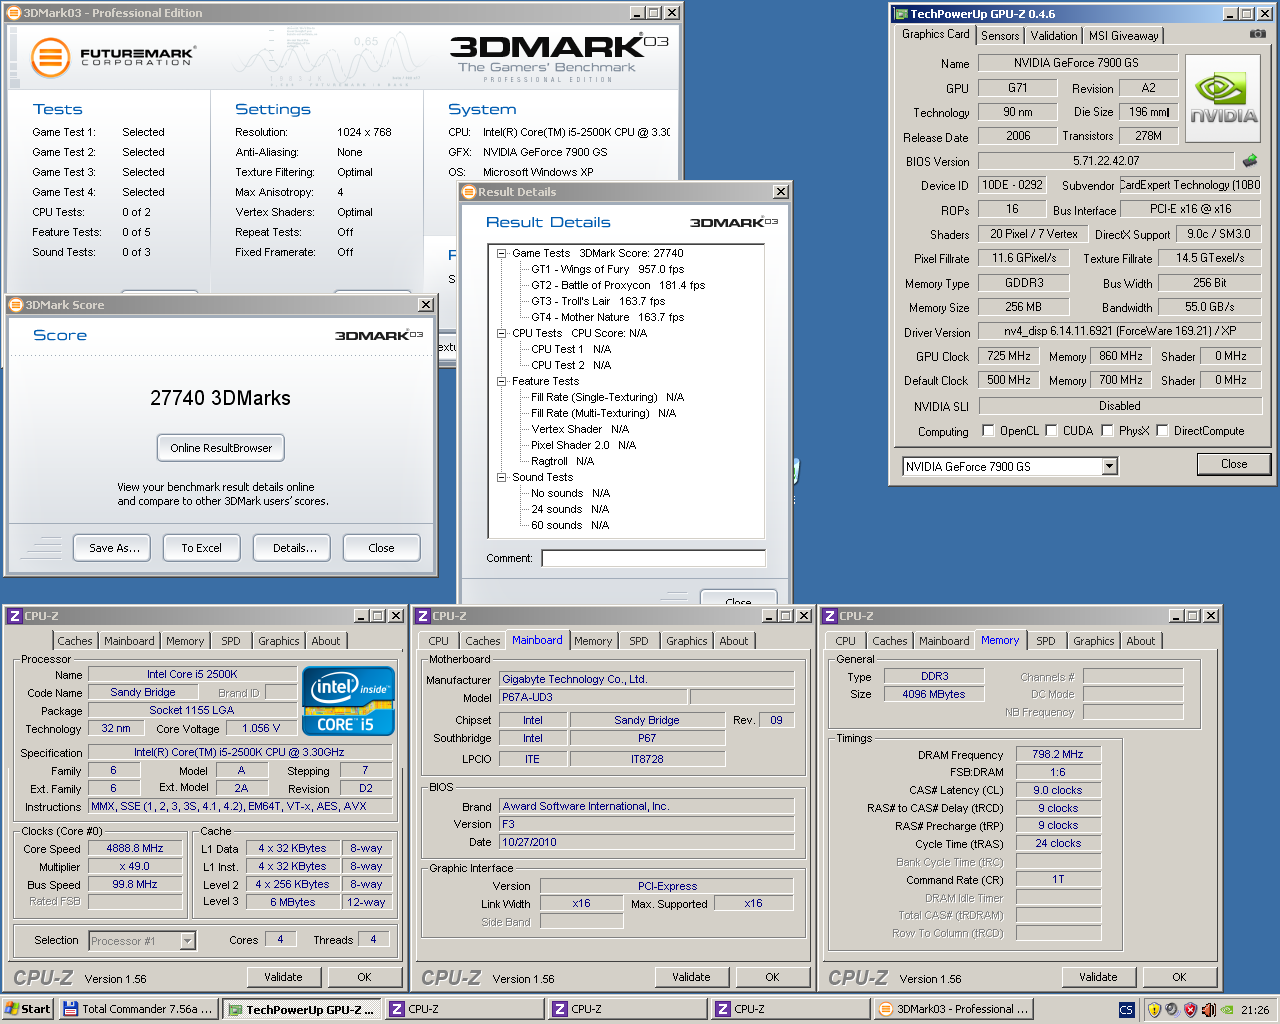
Task: Enable the DirectCompute checkbox in GPU-Z
Action: 1162,431
